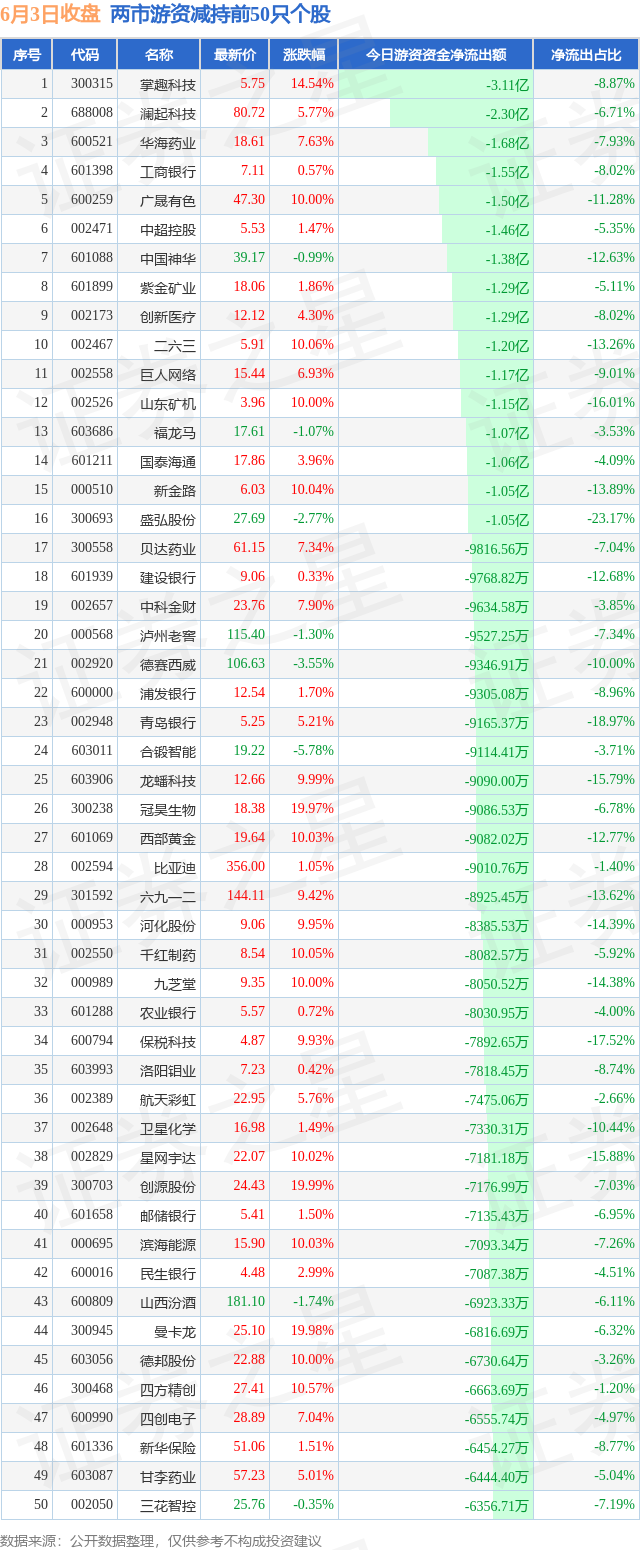Screen dimensions: 640x1550
Task: Select the title 两市游资减持前50只个股
Action: [x=220, y=14]
